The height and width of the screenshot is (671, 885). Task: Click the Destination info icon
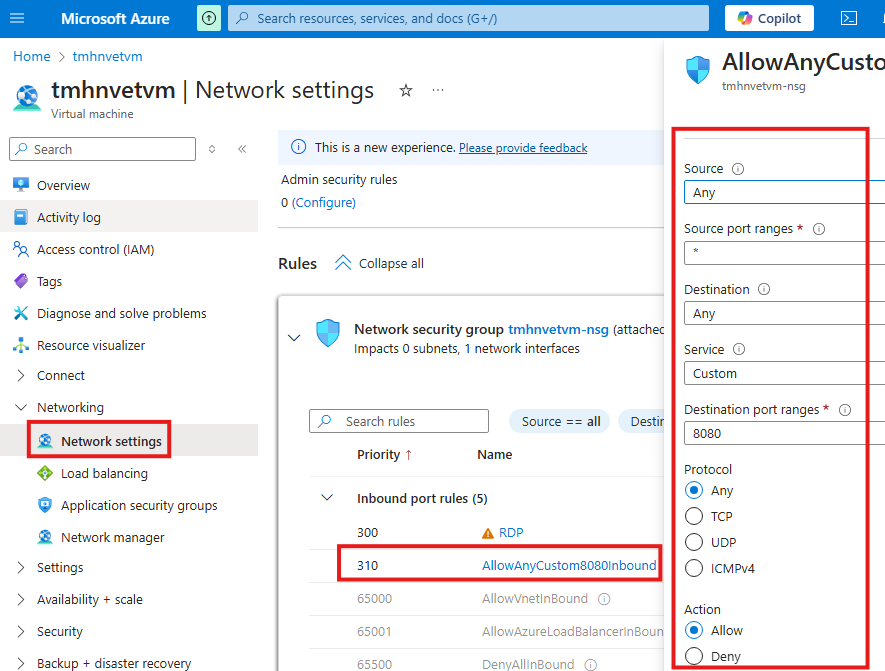764,290
